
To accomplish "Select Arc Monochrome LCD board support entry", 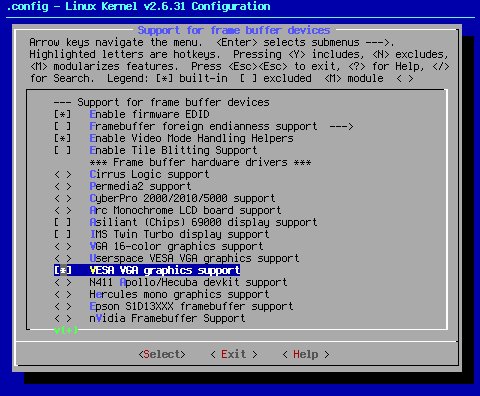I will click(185, 210).
